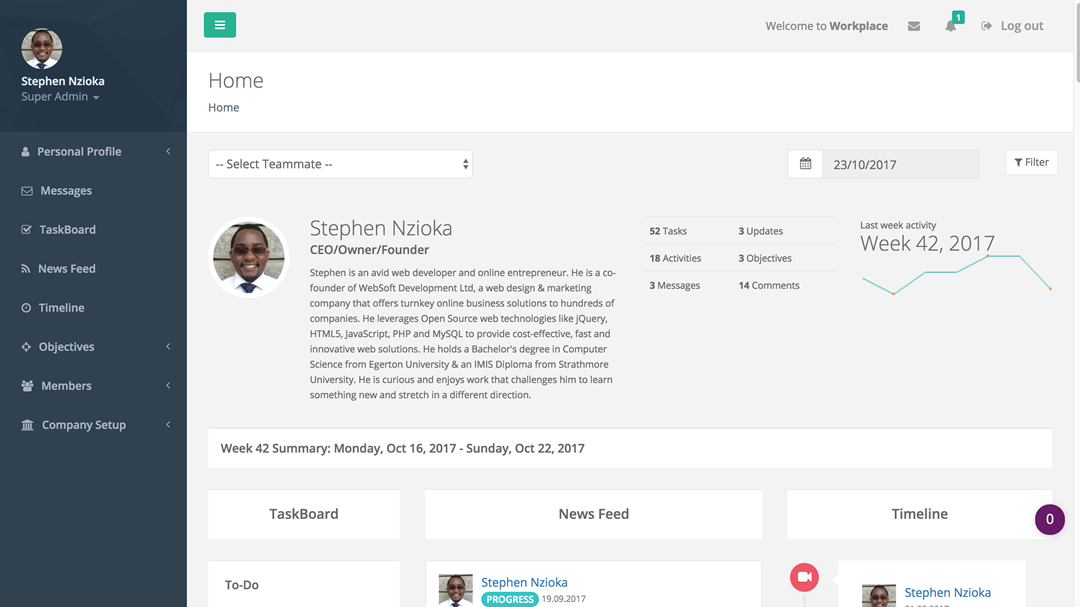Viewport: 1080px width, 607px height.
Task: Open the Select Teammate dropdown
Action: pyautogui.click(x=340, y=164)
